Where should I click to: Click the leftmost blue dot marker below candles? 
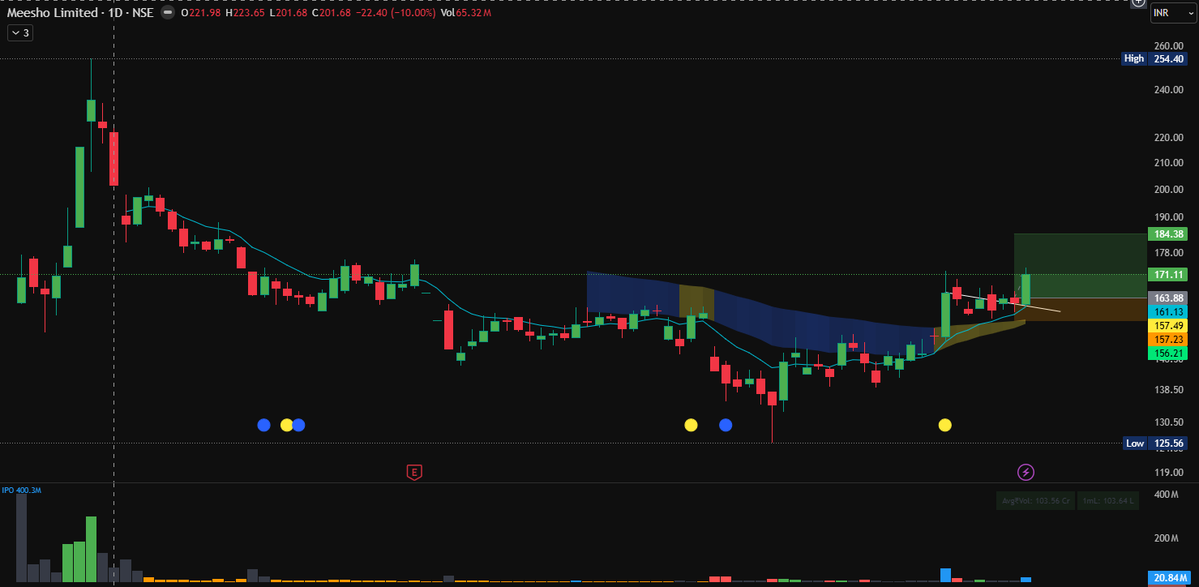[264, 425]
